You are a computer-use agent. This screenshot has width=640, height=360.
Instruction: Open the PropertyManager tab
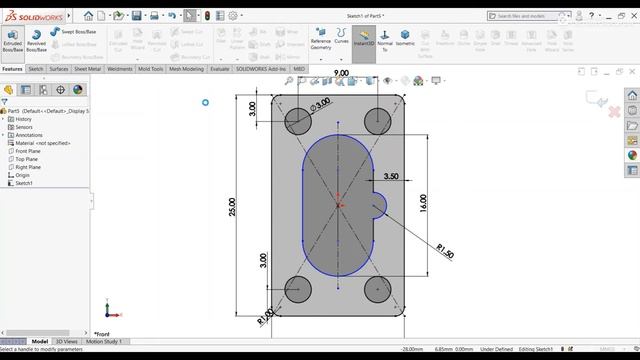point(26,89)
